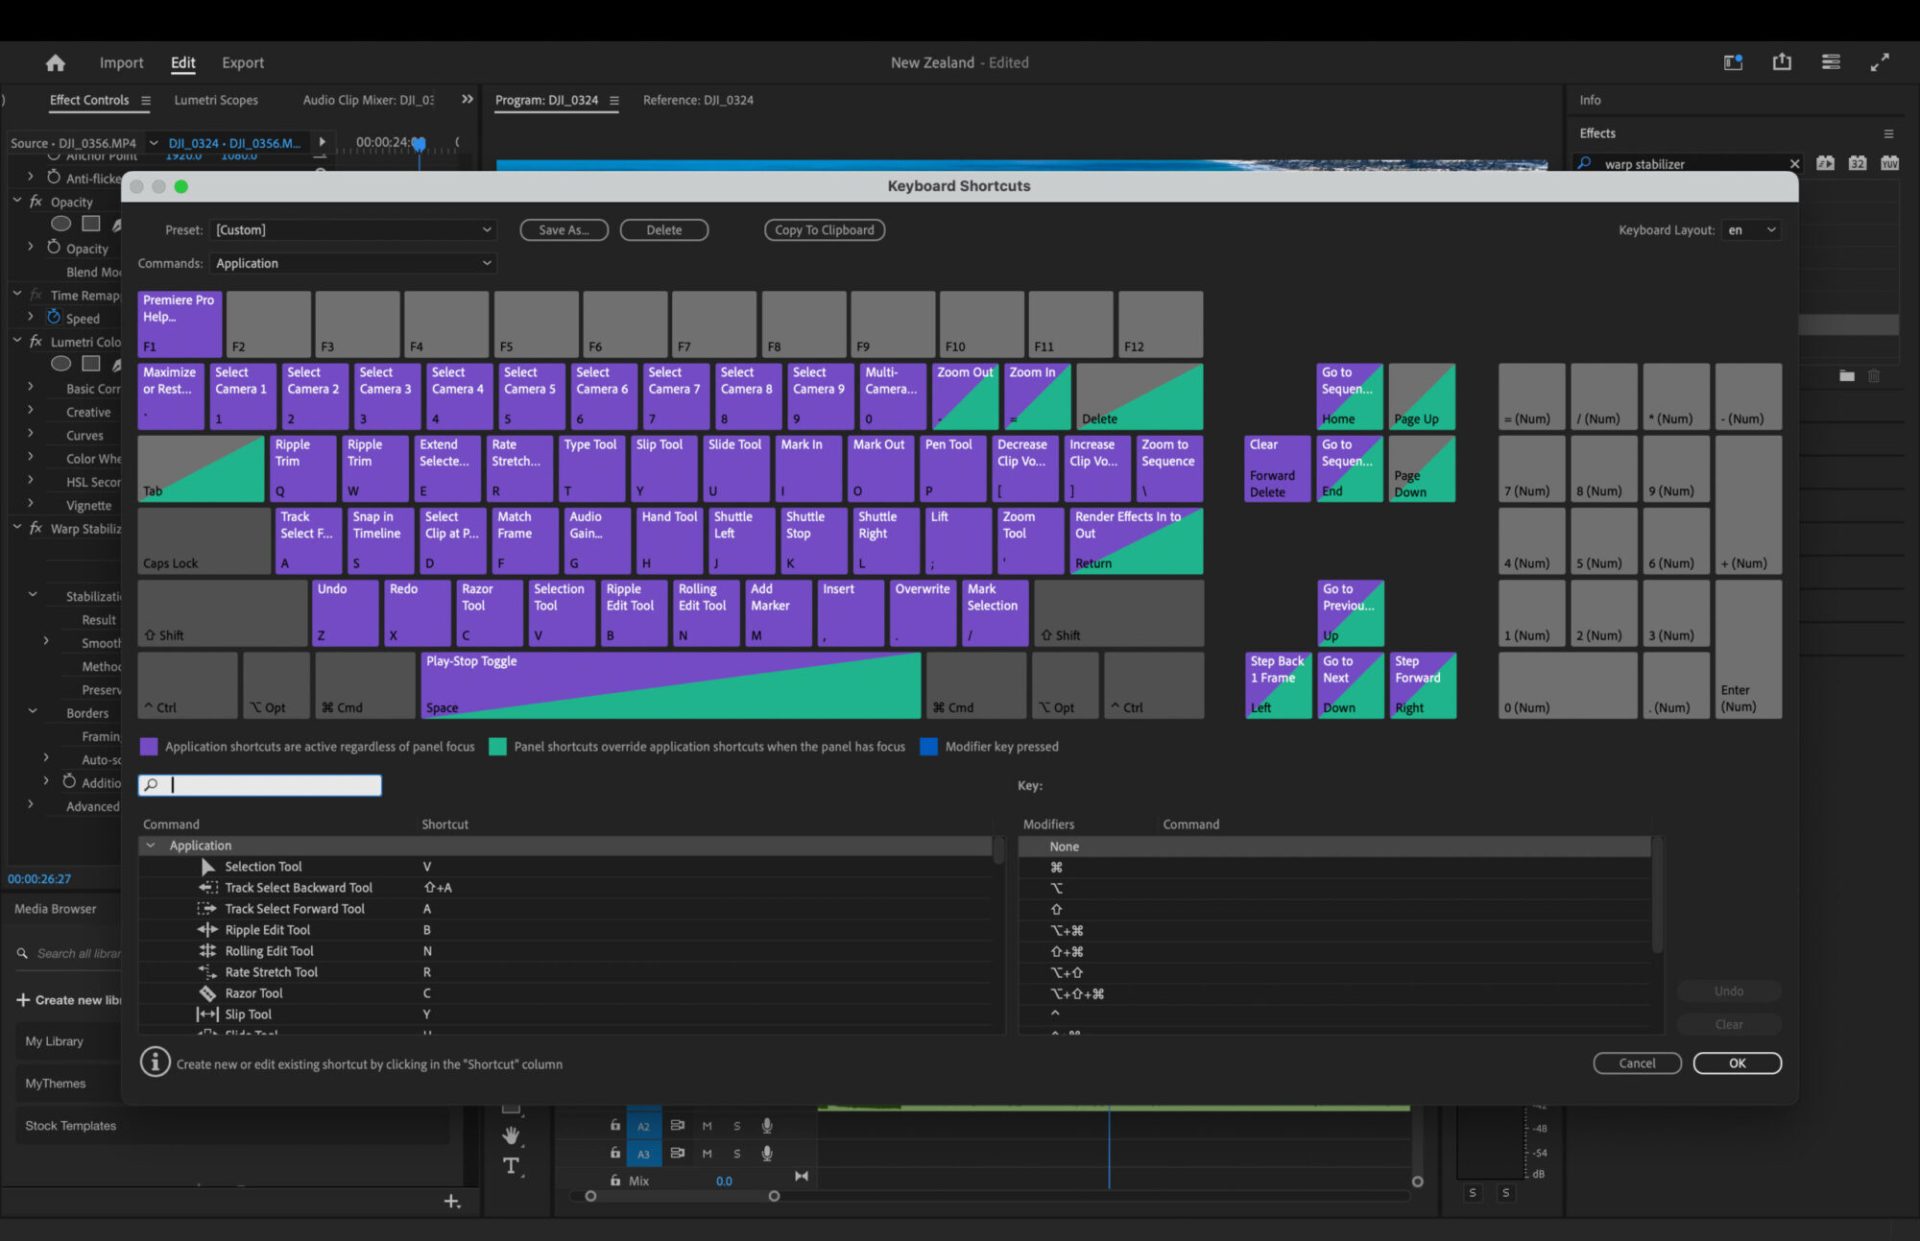Solo track A3

point(737,1153)
